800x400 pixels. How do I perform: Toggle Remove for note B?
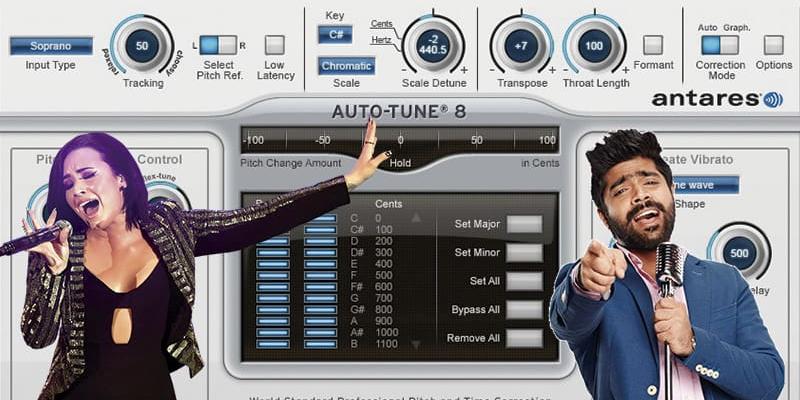tap(320, 344)
